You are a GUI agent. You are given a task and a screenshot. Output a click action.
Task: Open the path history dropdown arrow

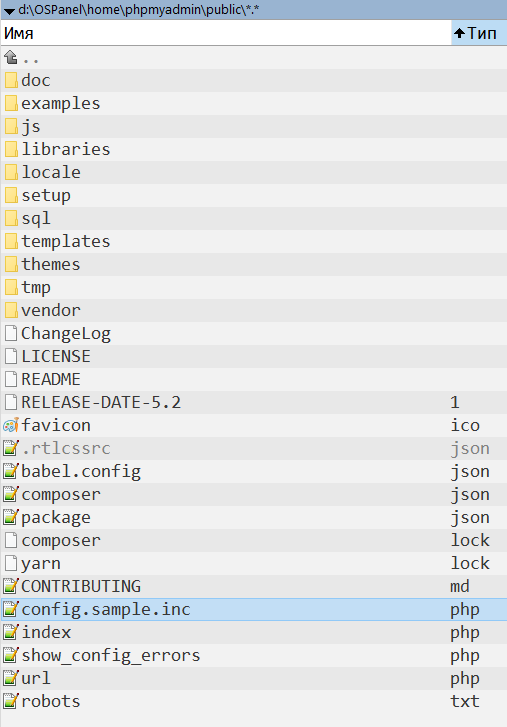click(9, 11)
